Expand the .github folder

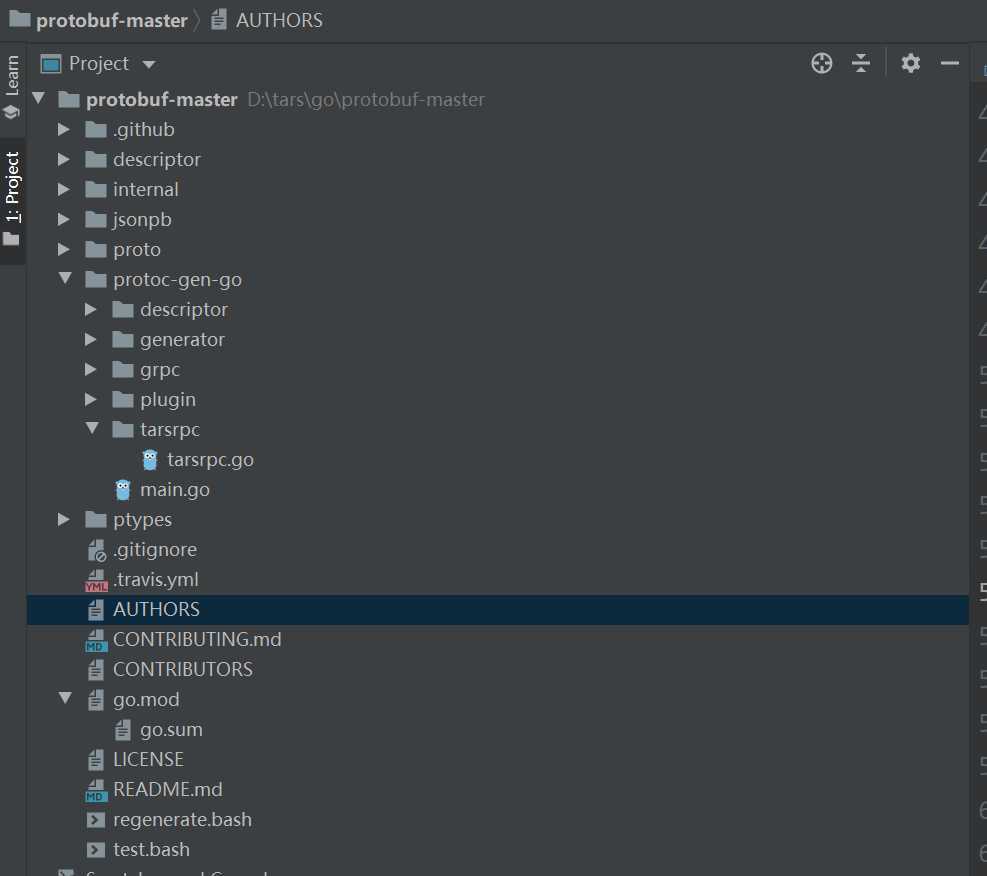(x=63, y=129)
